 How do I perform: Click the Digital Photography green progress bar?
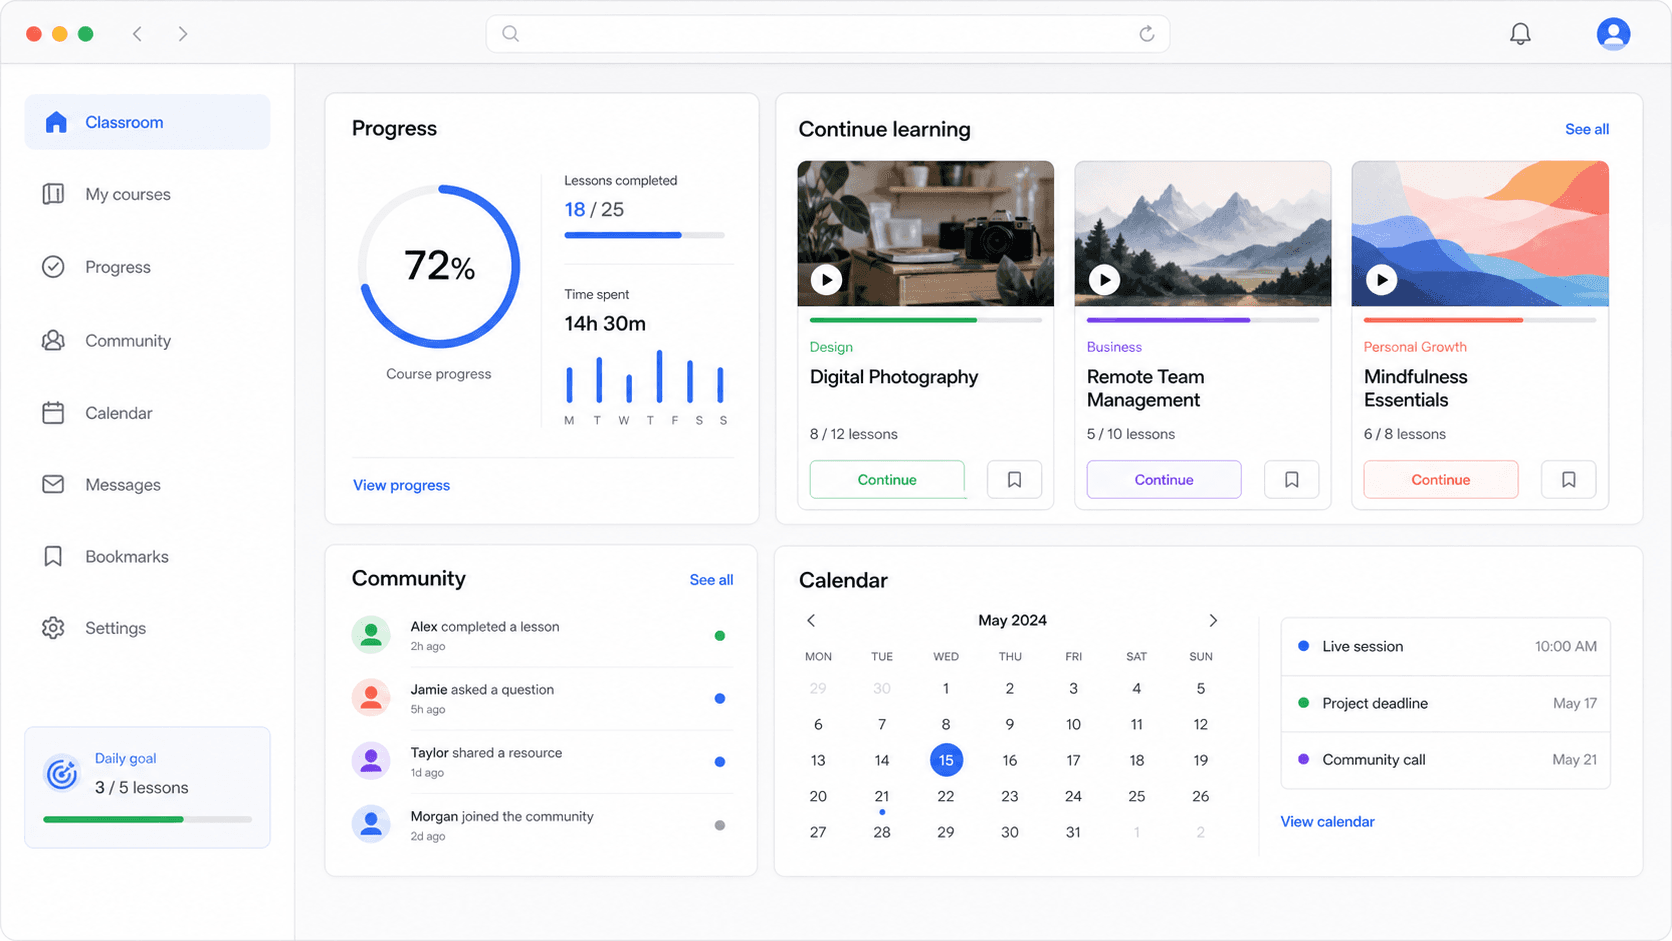926,320
